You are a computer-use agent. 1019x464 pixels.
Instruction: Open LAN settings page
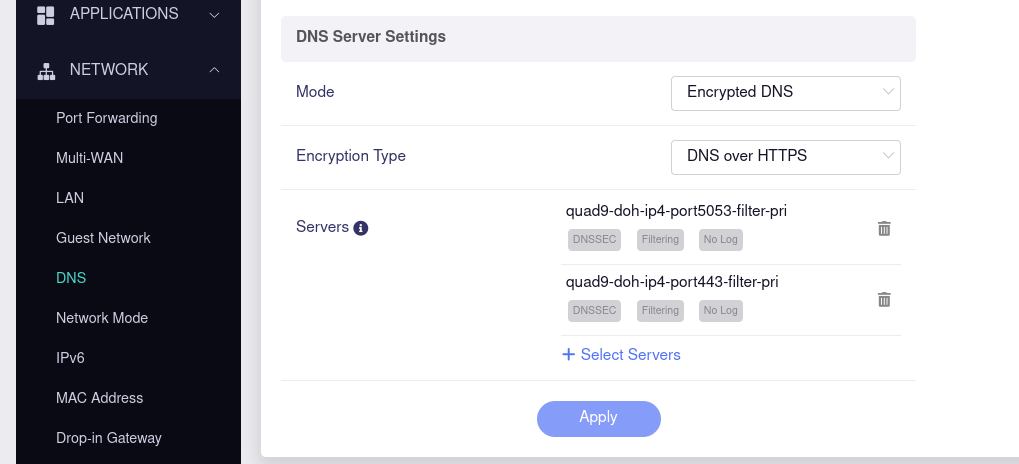coord(70,198)
